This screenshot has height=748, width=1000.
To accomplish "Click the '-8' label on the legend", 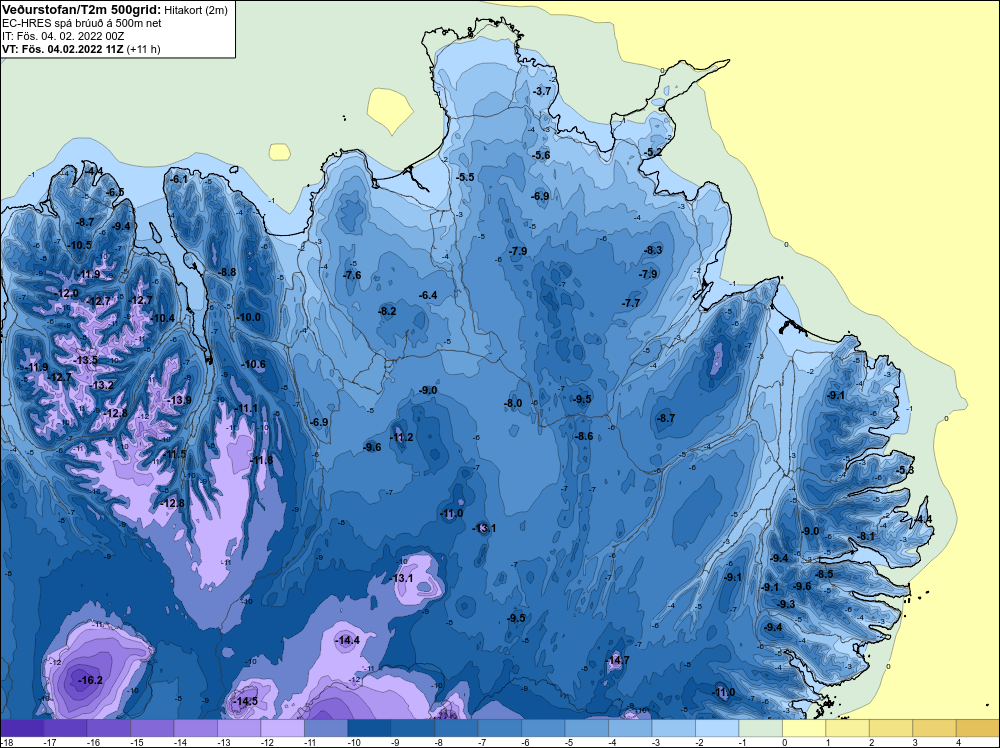I will (x=441, y=742).
